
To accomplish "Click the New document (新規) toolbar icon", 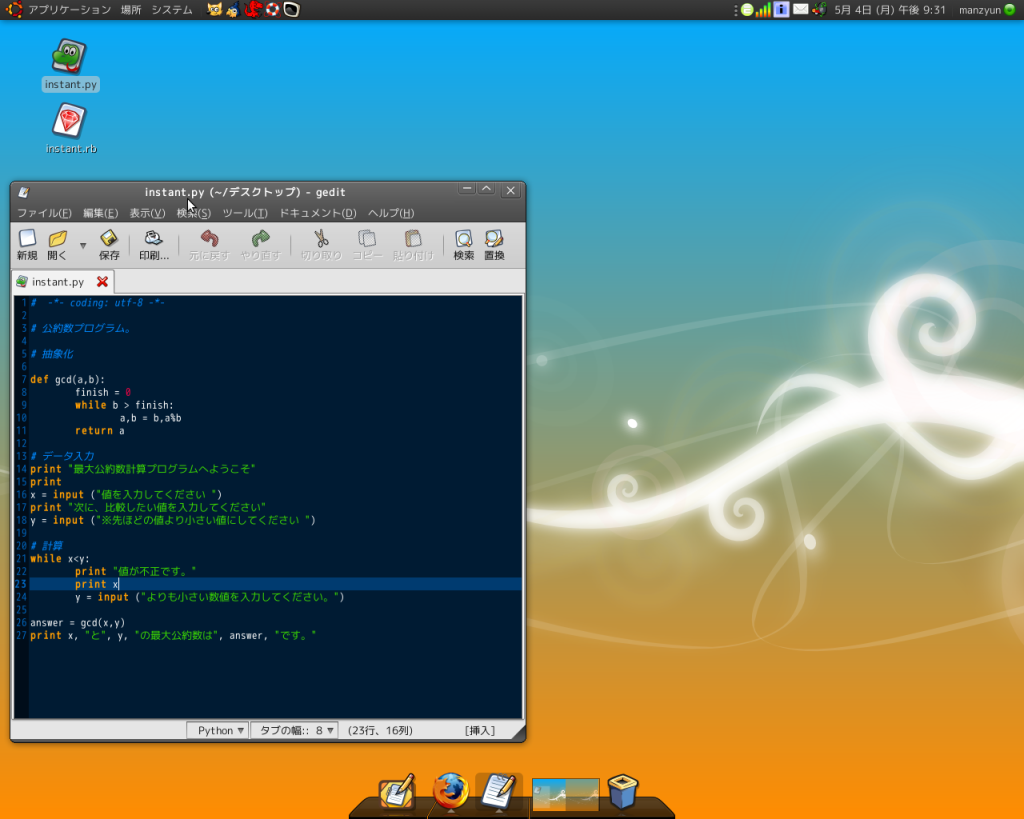I will [x=27, y=244].
